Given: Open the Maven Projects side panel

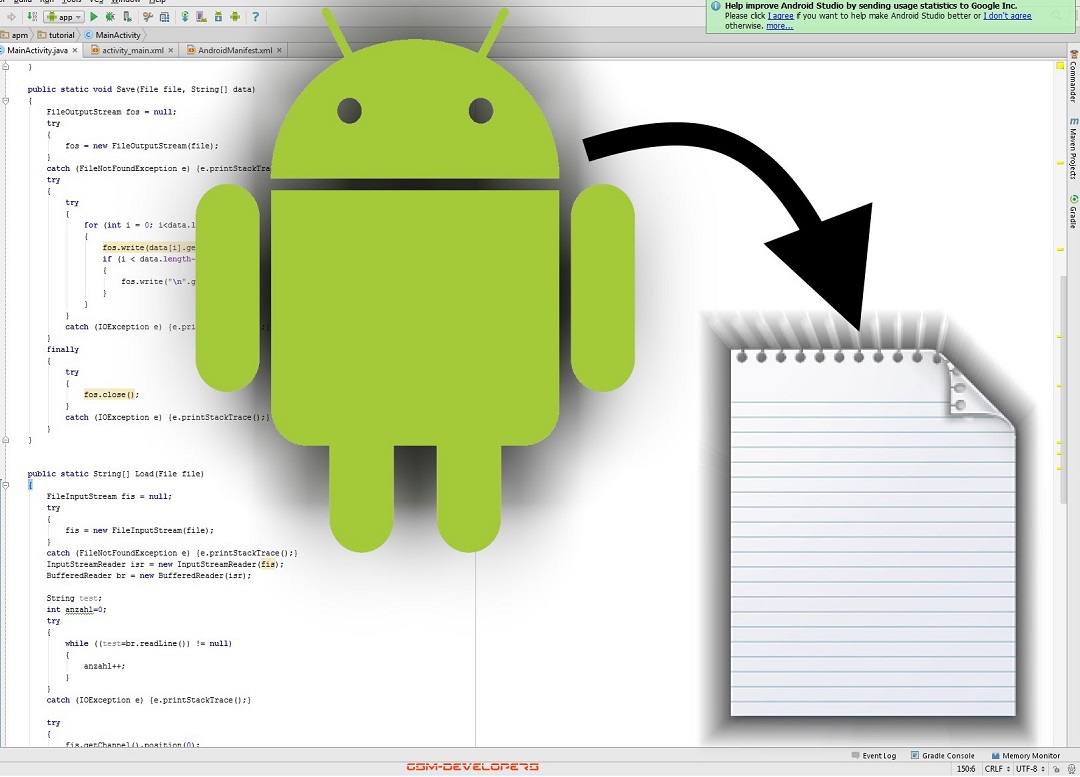Looking at the screenshot, I should coord(1073,149).
